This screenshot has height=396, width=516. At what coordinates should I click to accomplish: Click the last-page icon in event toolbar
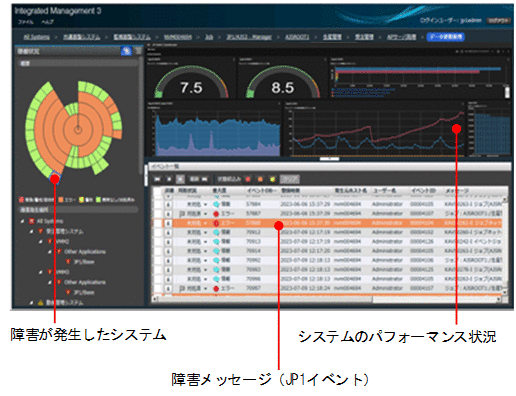[x=205, y=179]
